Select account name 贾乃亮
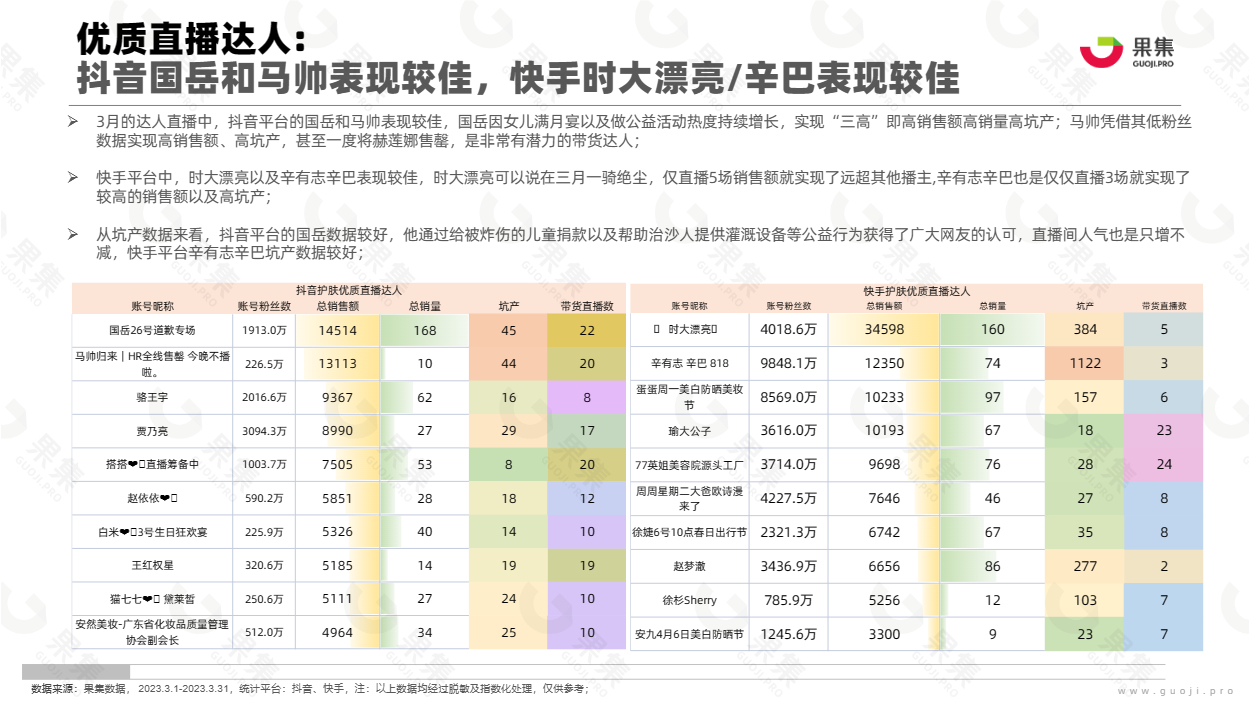This screenshot has width=1250, height=703. coord(152,431)
